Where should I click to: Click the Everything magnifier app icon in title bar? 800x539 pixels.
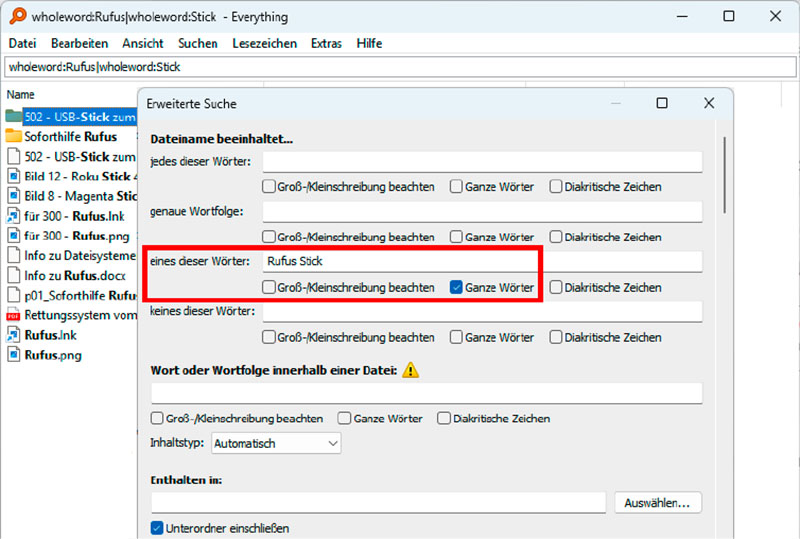pyautogui.click(x=18, y=16)
